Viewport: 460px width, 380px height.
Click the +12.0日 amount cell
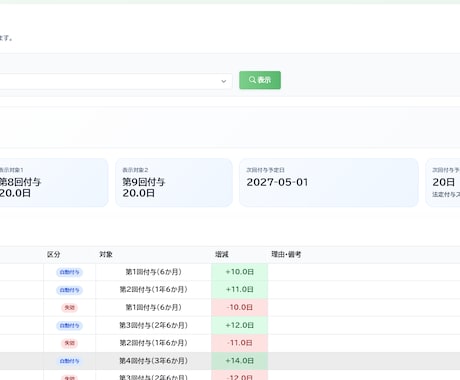239,325
